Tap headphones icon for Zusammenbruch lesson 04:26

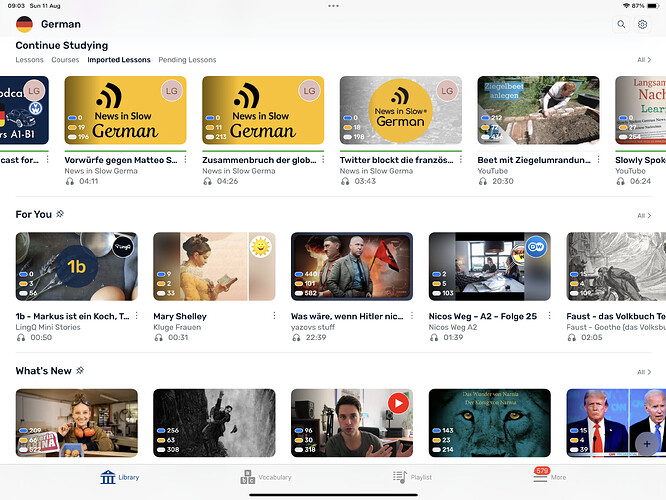point(207,181)
